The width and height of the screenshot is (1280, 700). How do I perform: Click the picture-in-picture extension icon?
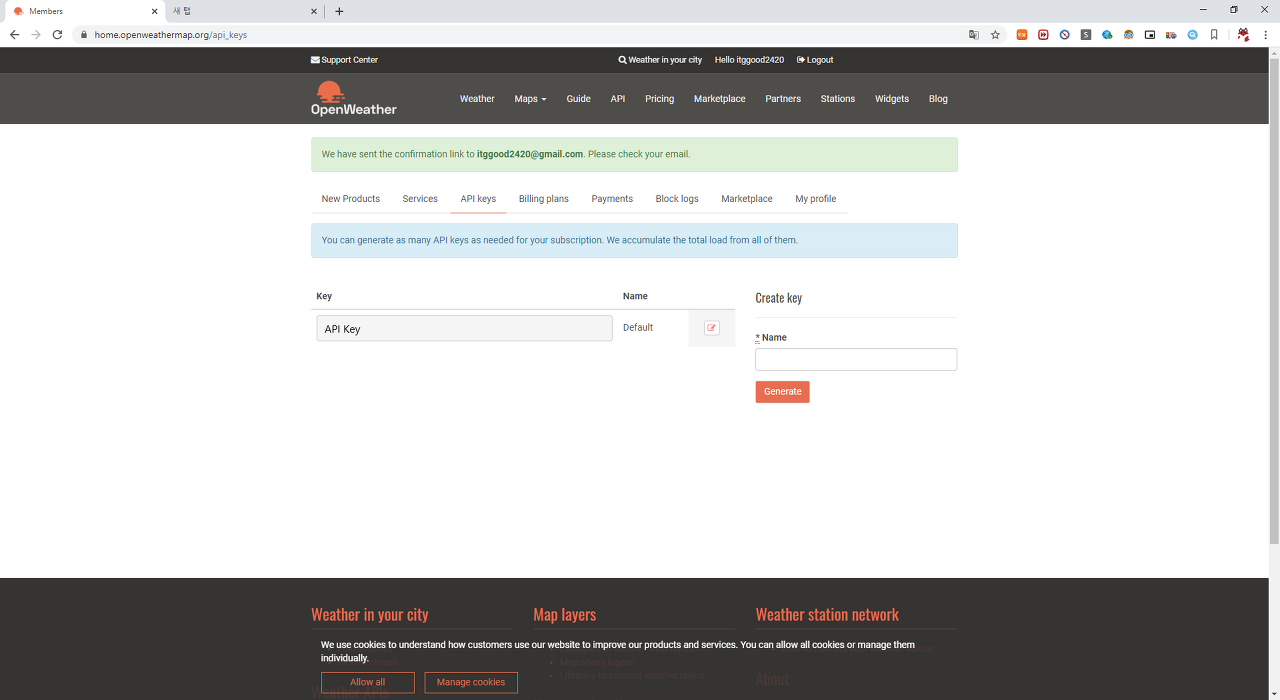pyautogui.click(x=1150, y=34)
